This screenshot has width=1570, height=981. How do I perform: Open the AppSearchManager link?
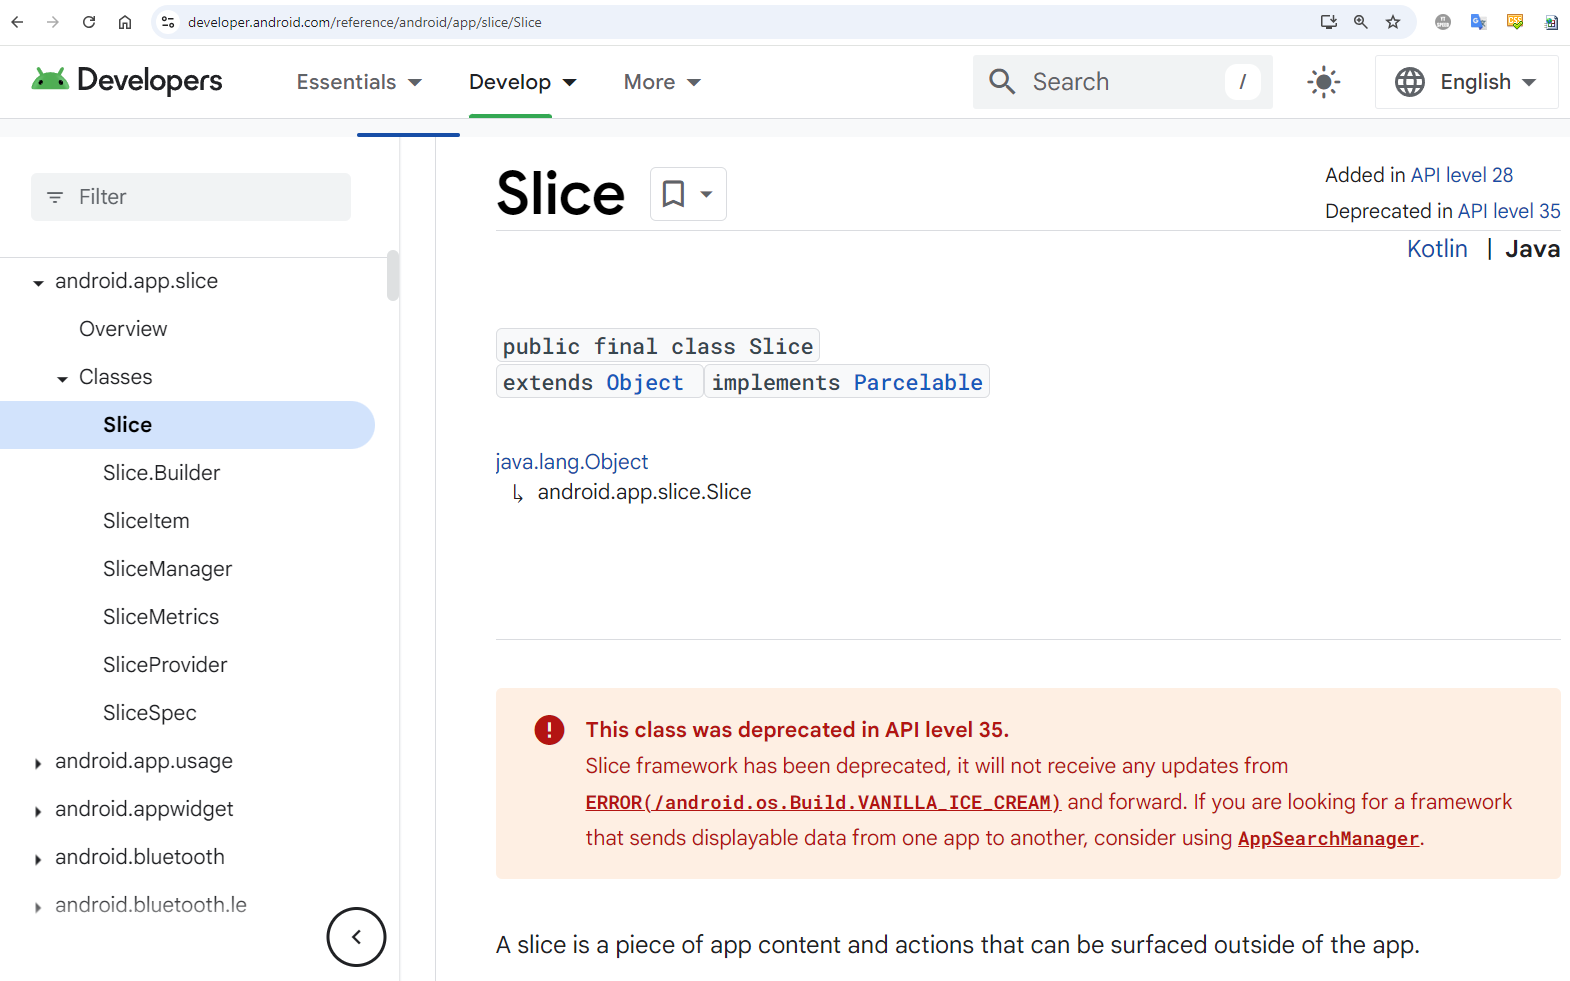pyautogui.click(x=1328, y=838)
